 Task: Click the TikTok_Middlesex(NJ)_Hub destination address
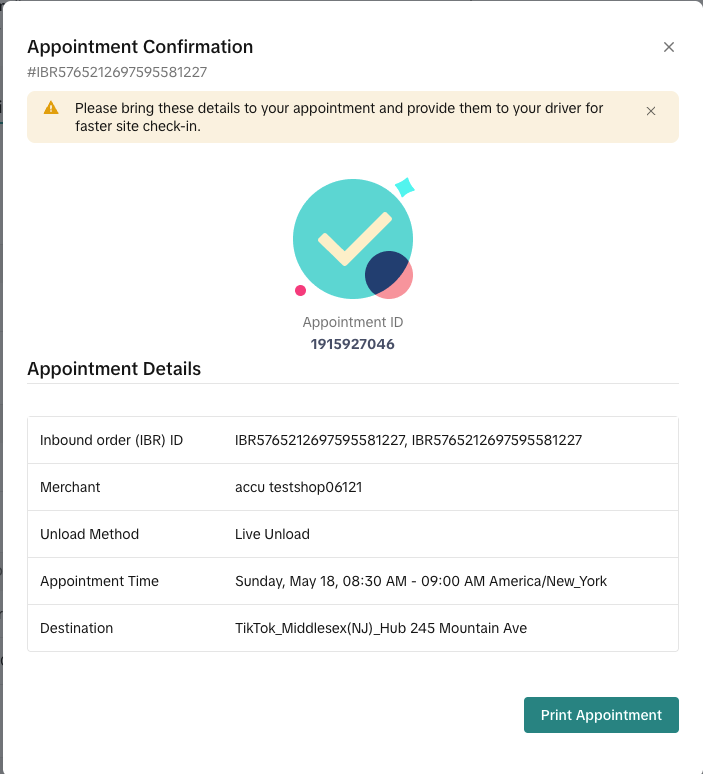(380, 628)
